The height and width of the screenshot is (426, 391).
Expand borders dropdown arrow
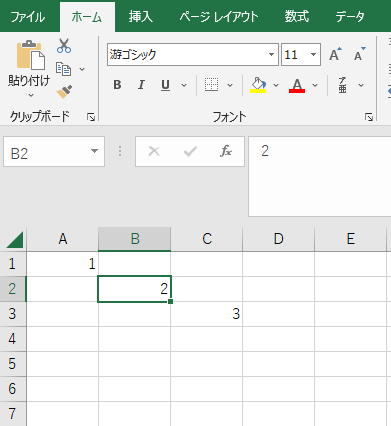230,85
